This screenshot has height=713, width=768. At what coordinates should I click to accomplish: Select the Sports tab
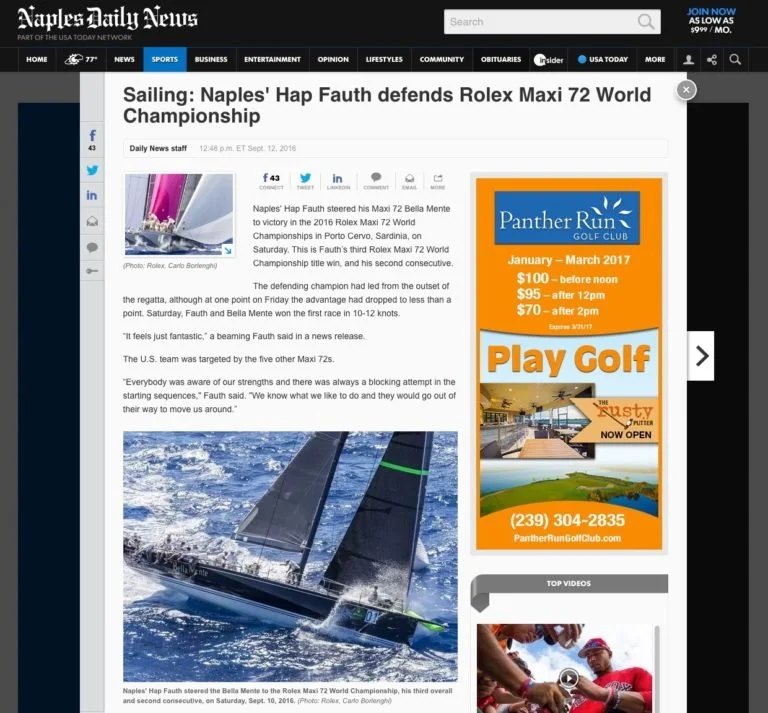pyautogui.click(x=165, y=59)
